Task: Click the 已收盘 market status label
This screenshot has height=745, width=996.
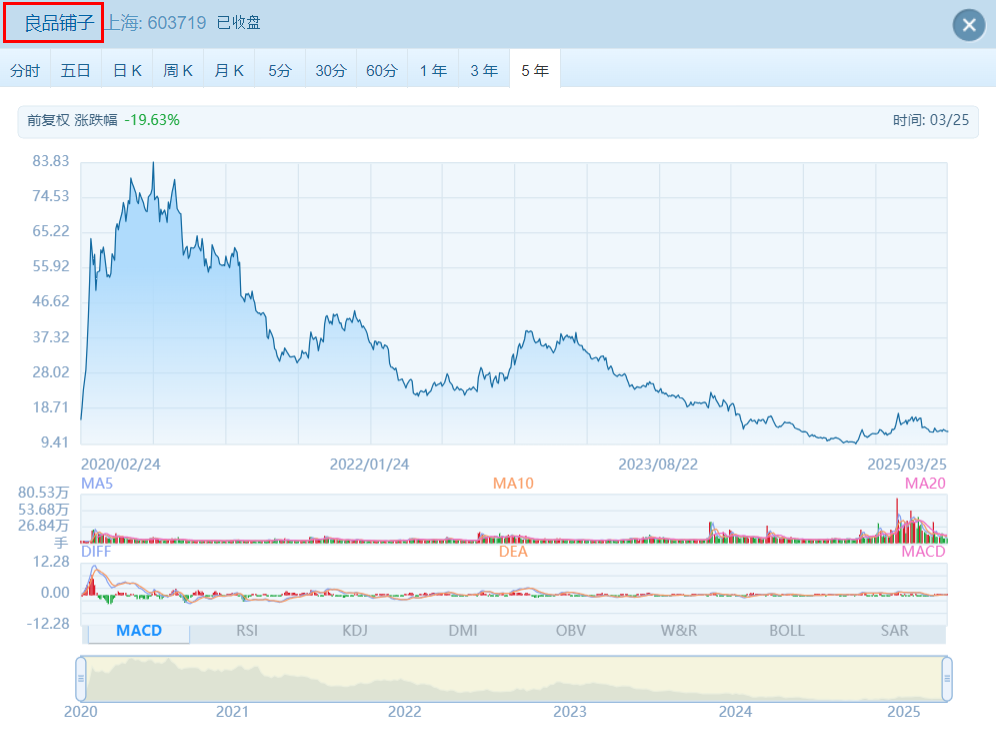Action: click(x=238, y=23)
